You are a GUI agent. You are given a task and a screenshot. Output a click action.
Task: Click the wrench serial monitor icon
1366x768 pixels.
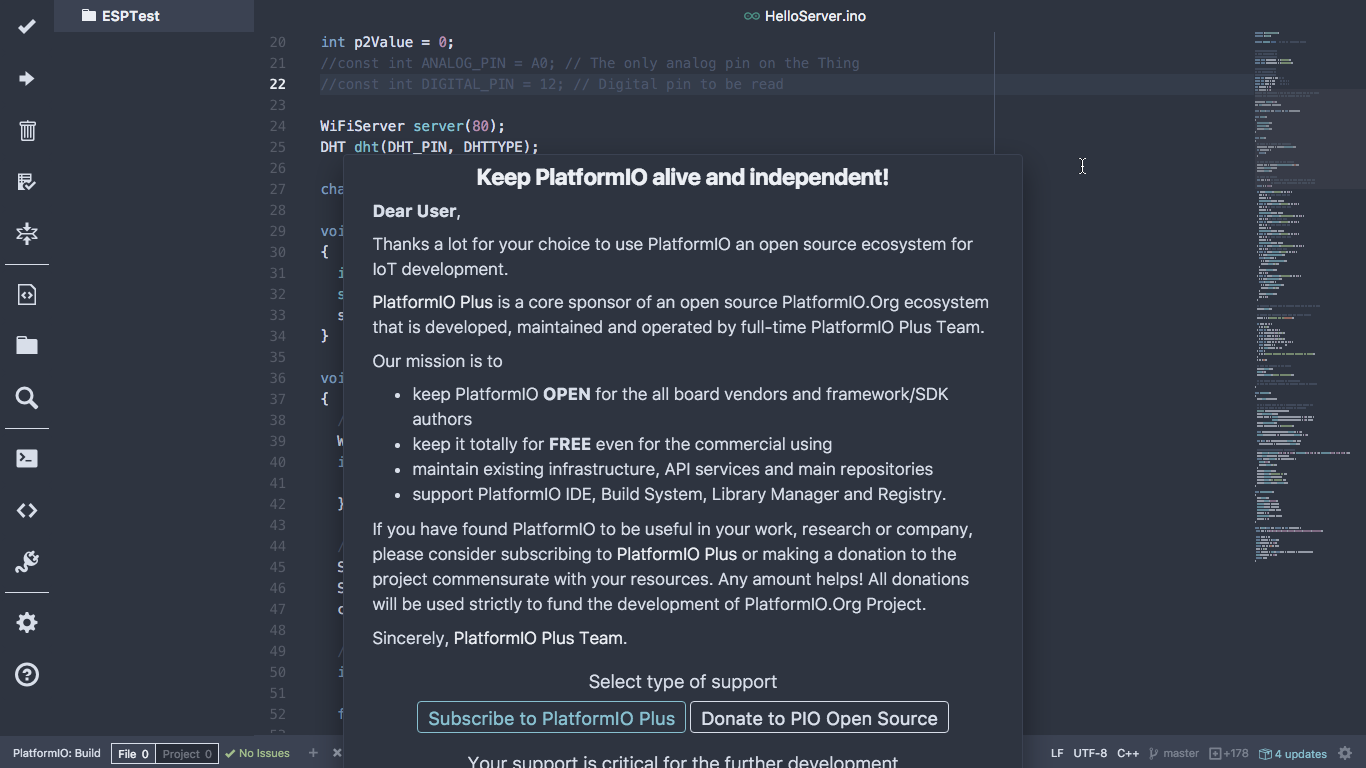[x=27, y=562]
